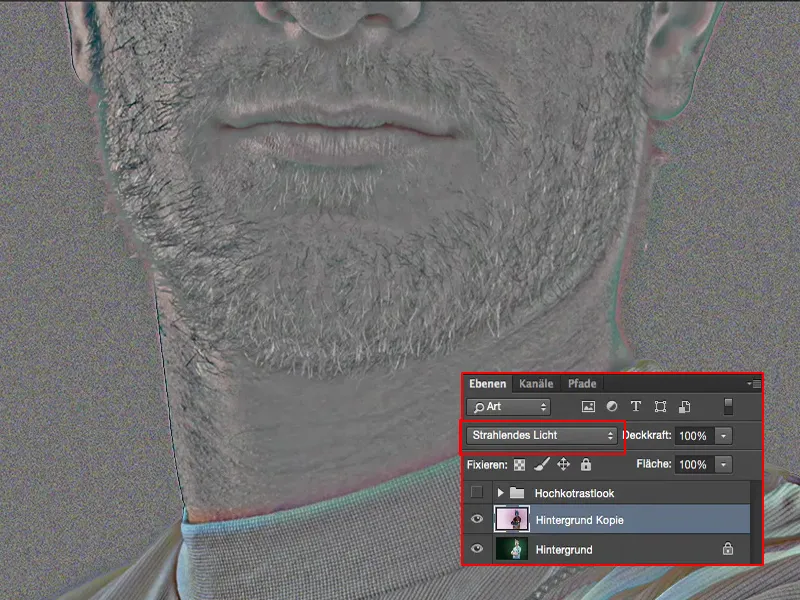Screen dimensions: 800x600
Task: Click the Hintergrund Kopie layer thumbnail
Action: [512, 519]
